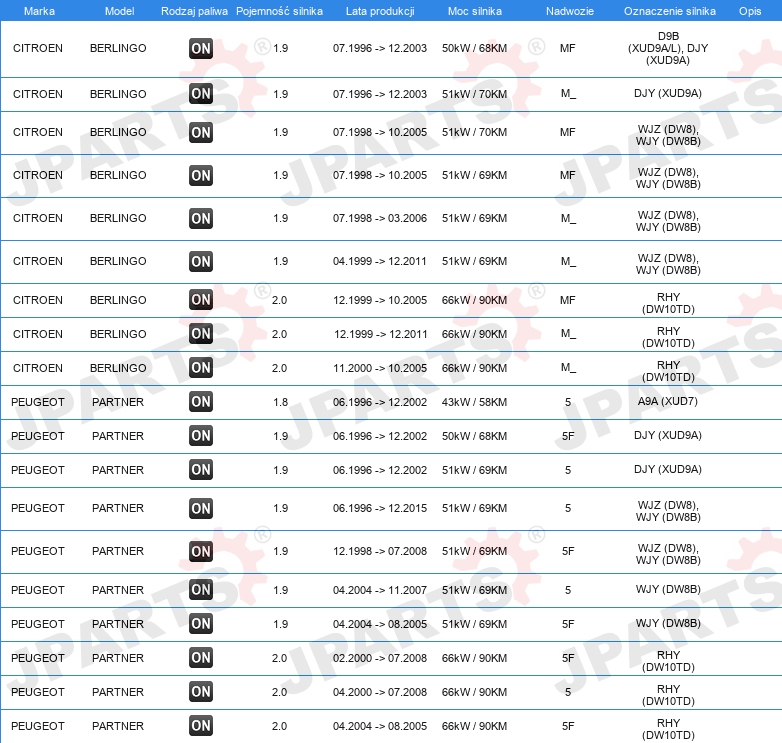Click body type M_ in the 12.1999 -> 12.2011 row
This screenshot has height=743, width=782.
568,334
